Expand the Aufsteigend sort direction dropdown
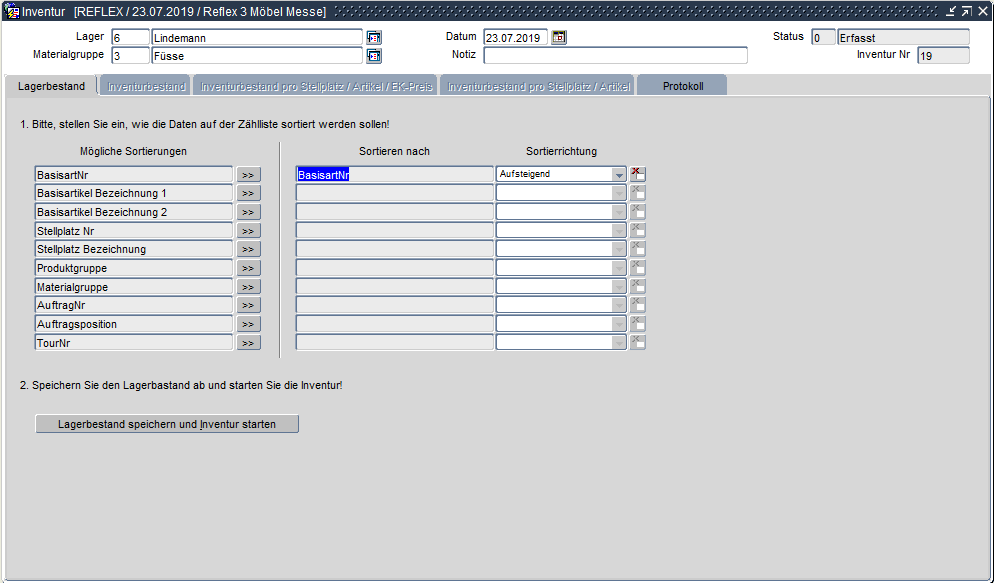The image size is (994, 583). pyautogui.click(x=619, y=174)
